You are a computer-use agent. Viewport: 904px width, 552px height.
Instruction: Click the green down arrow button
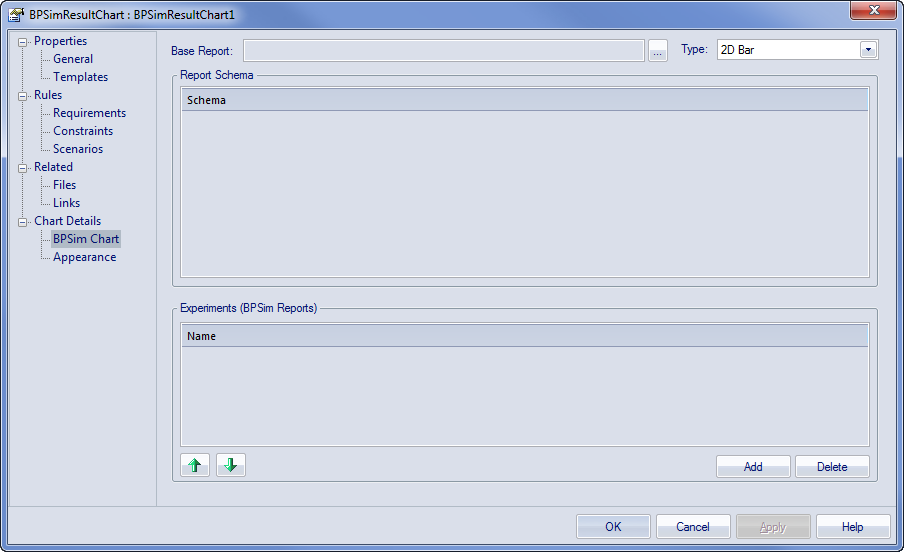click(231, 465)
